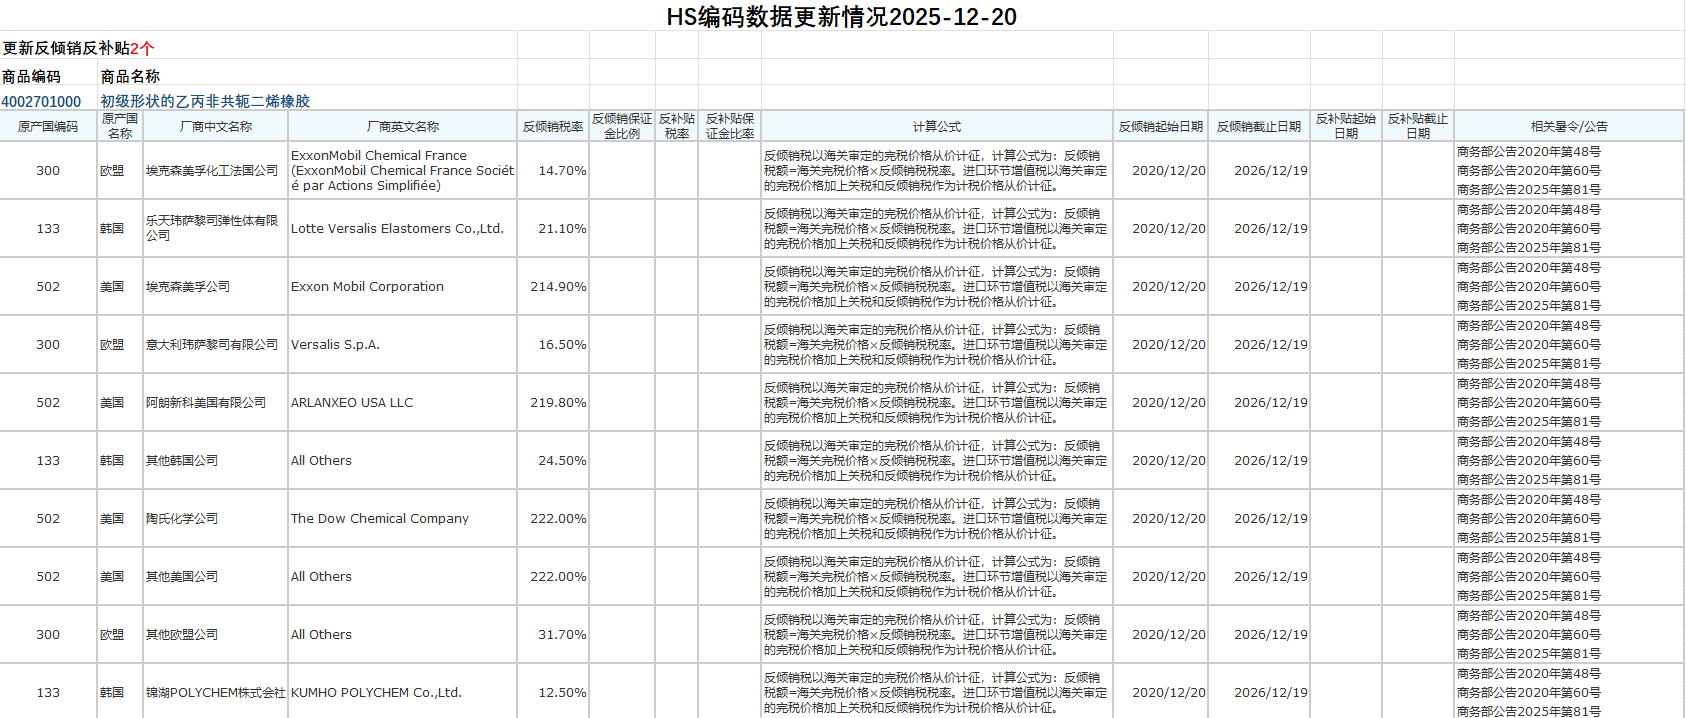Click product name 初级形状的乙丙非共轭二烯橡胶
1686x718 pixels.
pos(205,102)
